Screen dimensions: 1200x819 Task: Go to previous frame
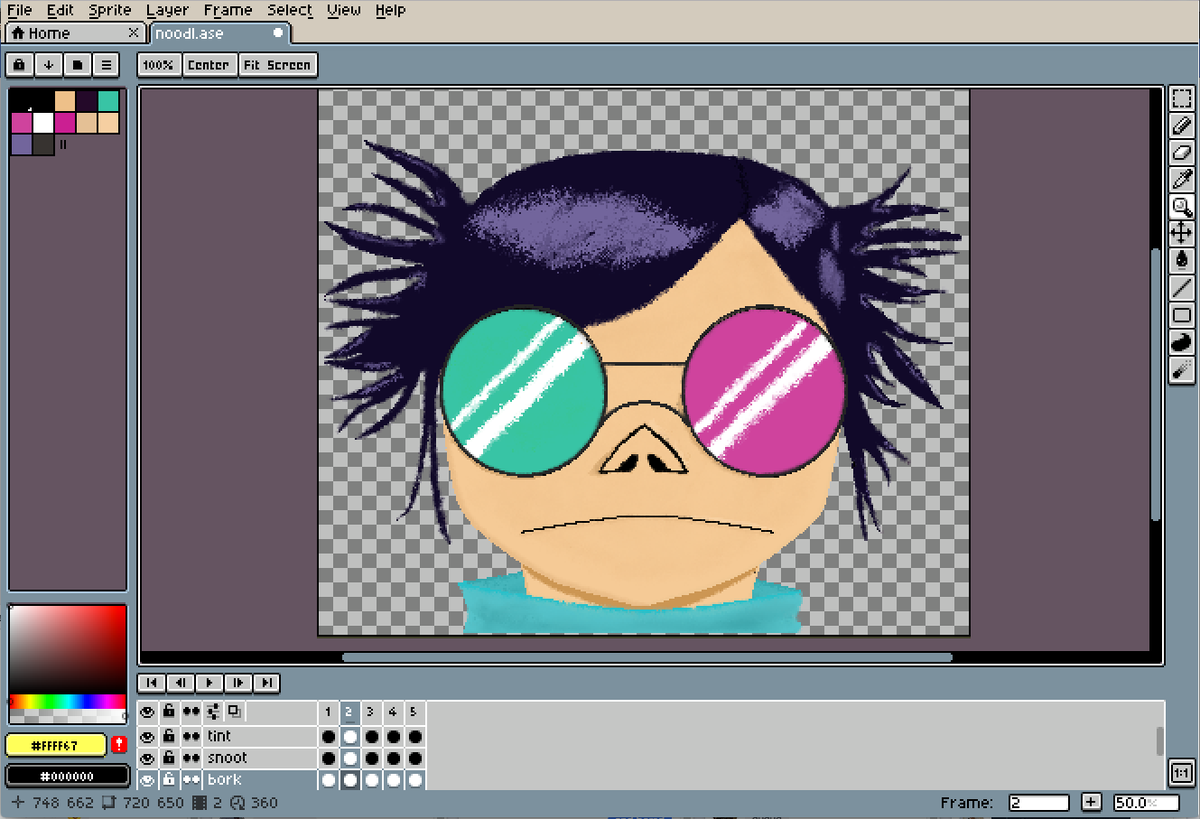tap(180, 683)
